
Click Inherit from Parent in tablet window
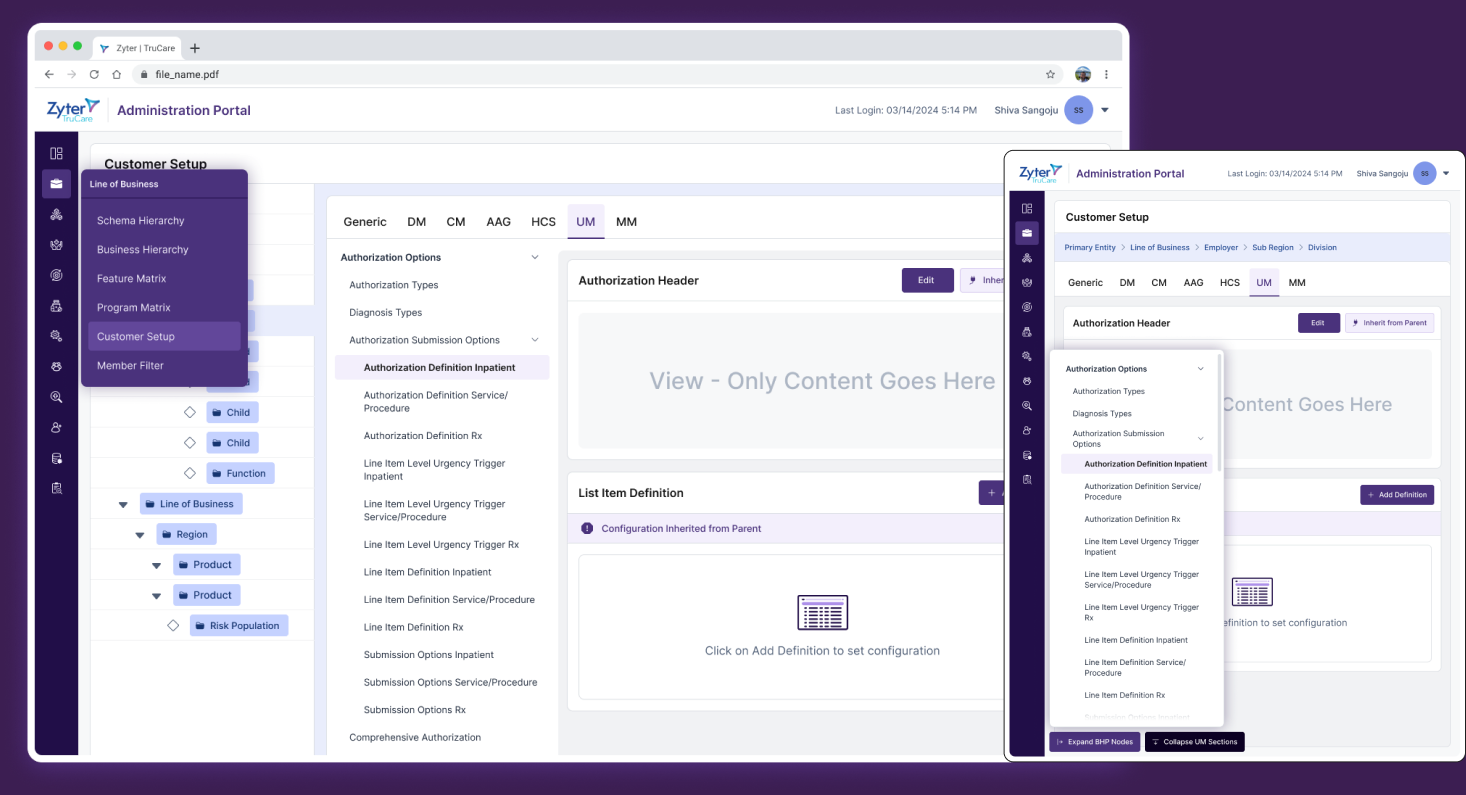(1390, 323)
